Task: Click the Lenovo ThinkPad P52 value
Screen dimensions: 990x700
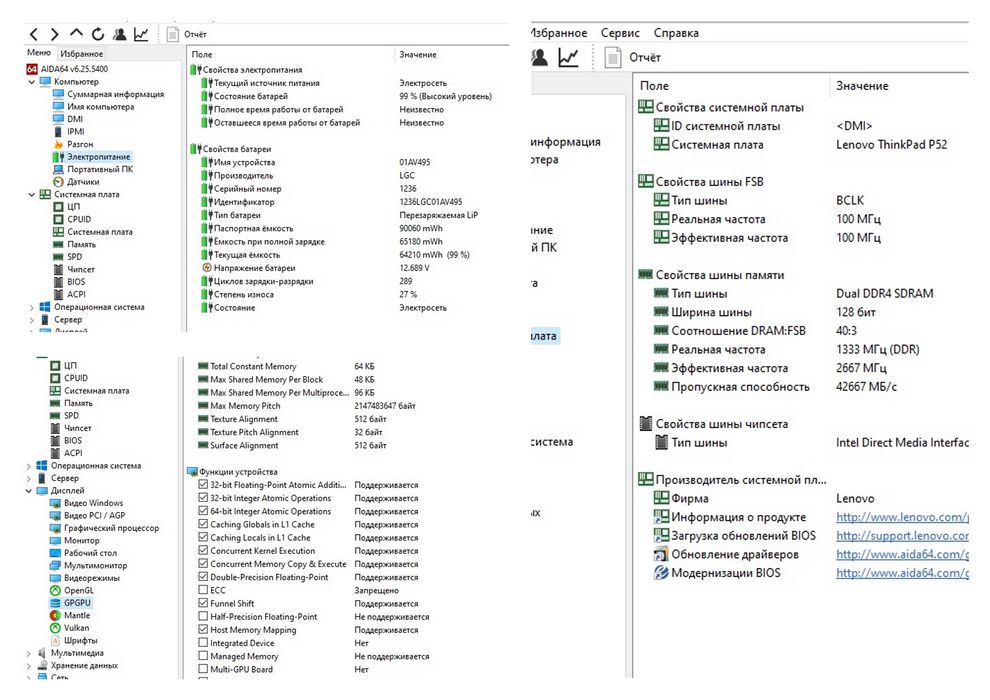Action: pyautogui.click(x=892, y=145)
